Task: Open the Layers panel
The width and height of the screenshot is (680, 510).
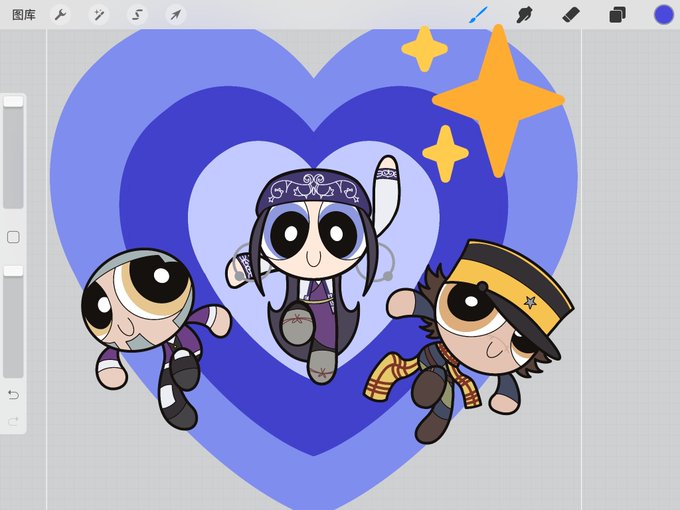Action: [x=617, y=15]
